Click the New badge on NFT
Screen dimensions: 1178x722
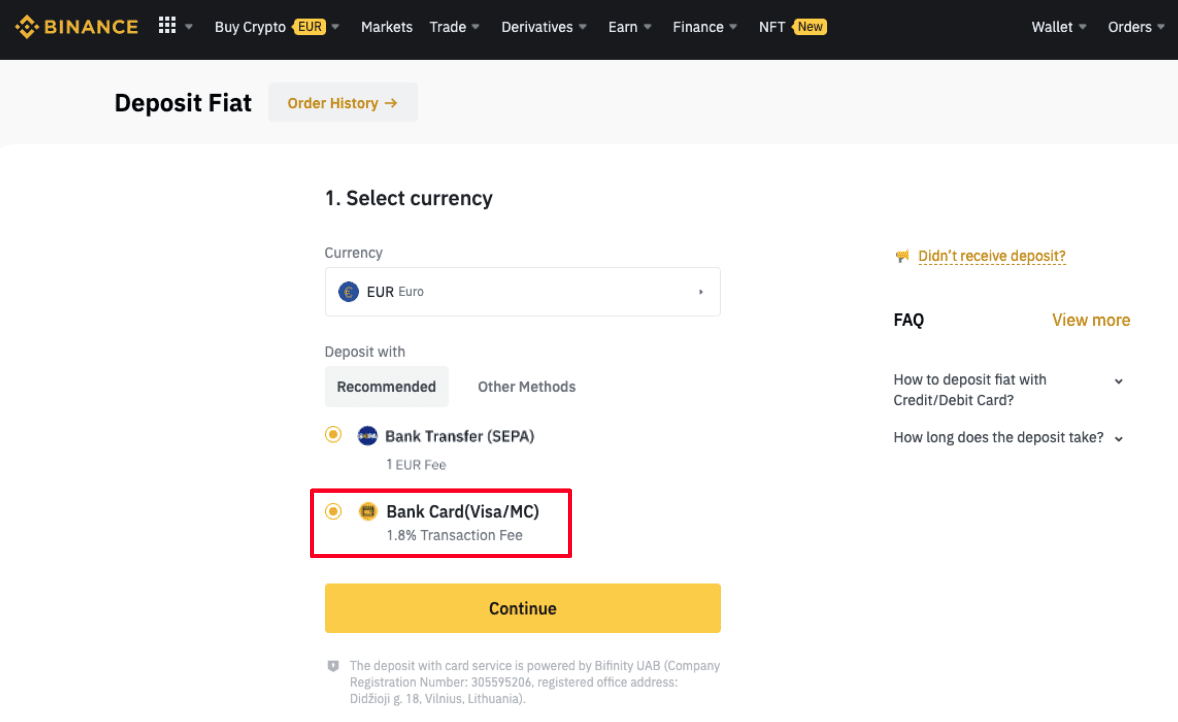(x=809, y=27)
